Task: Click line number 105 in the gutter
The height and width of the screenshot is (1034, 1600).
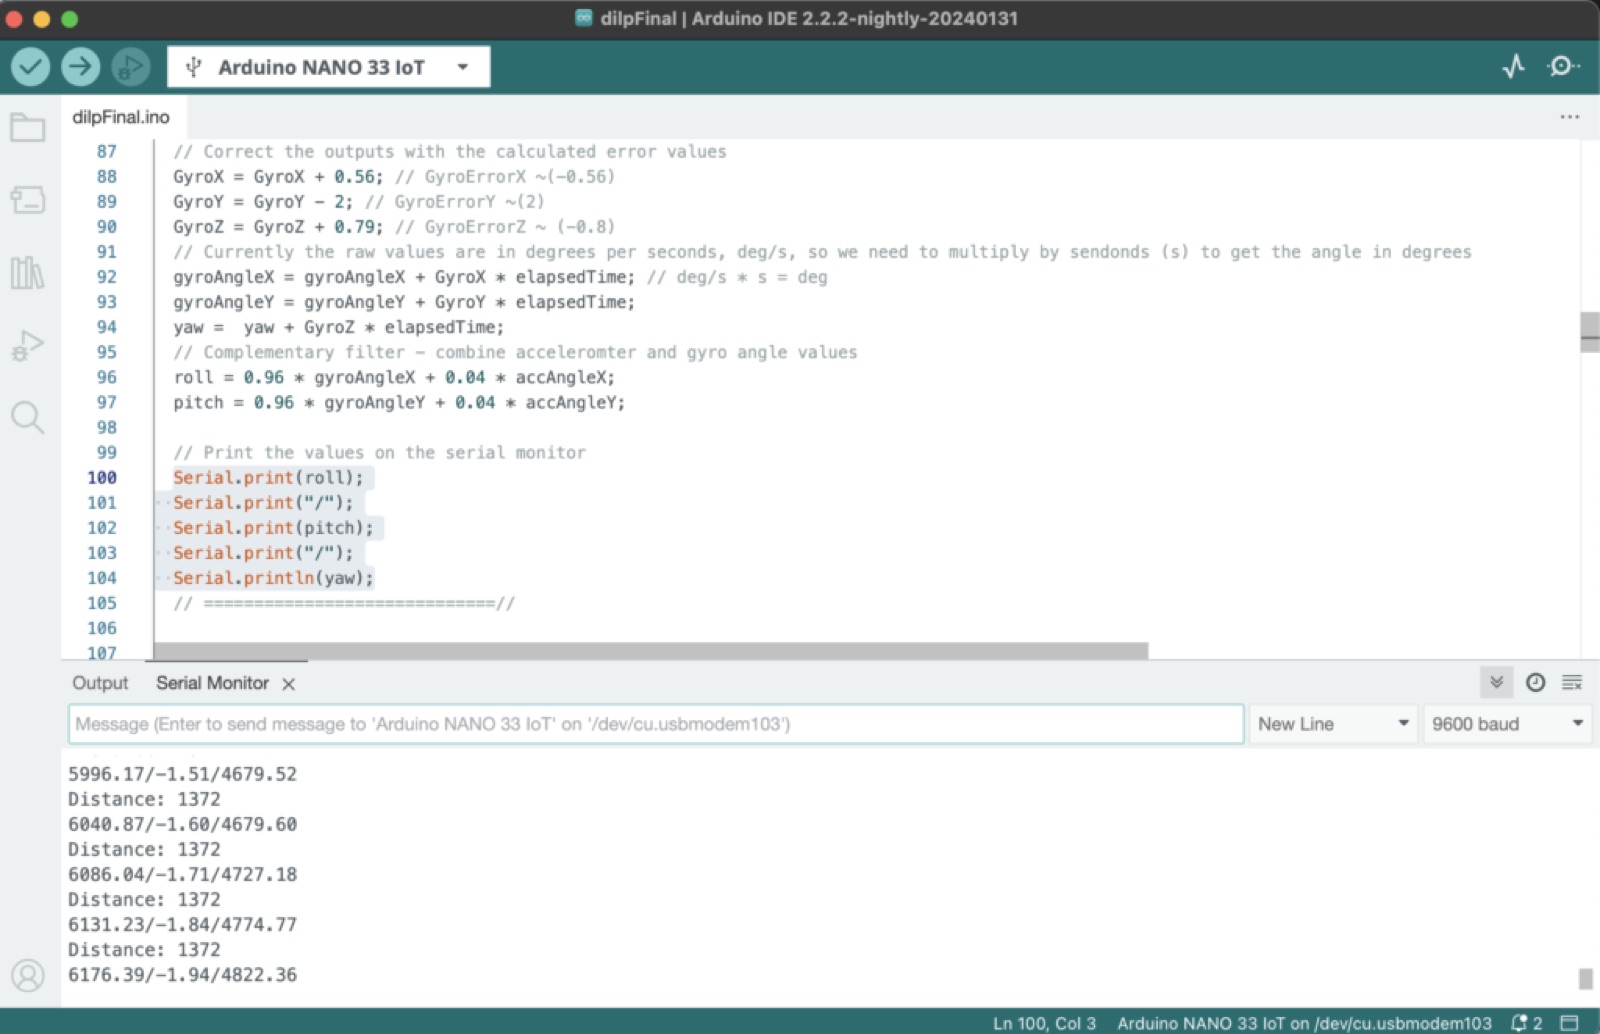Action: [102, 603]
